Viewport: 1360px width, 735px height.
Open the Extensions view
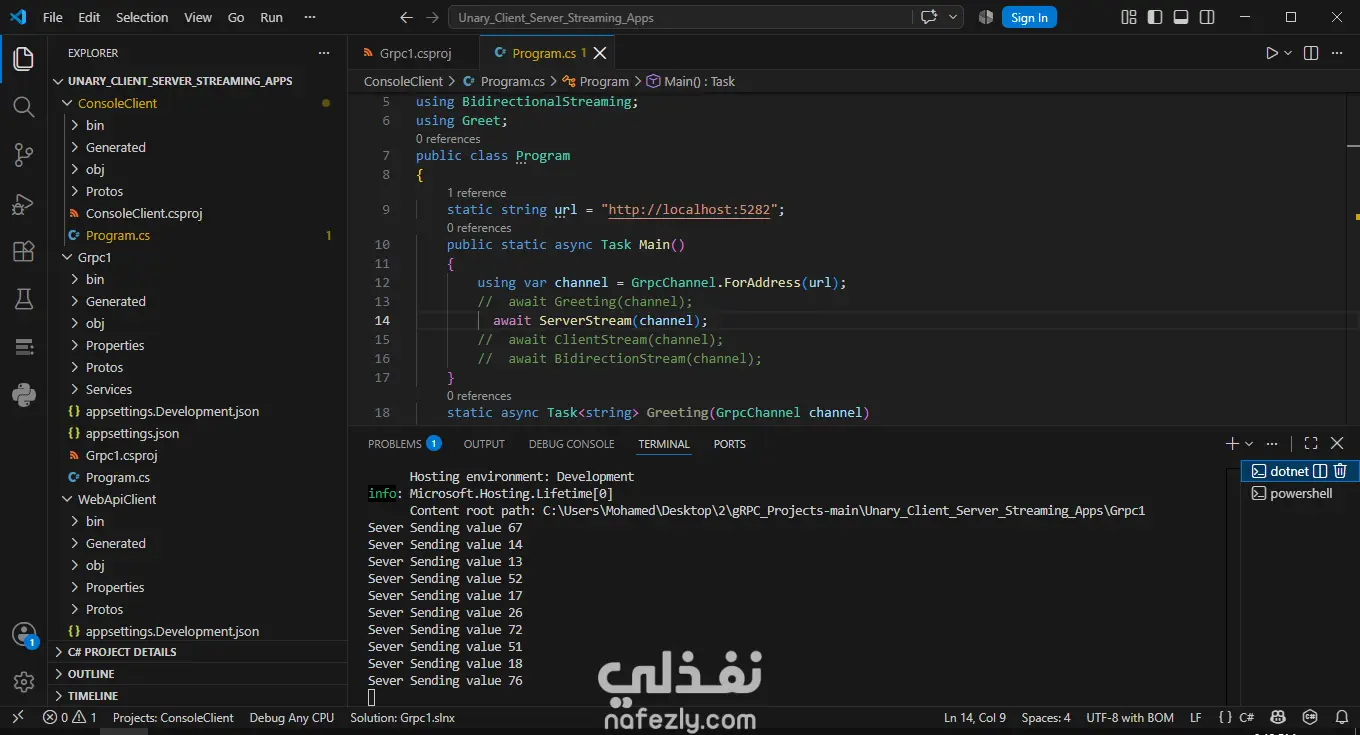tap(24, 251)
